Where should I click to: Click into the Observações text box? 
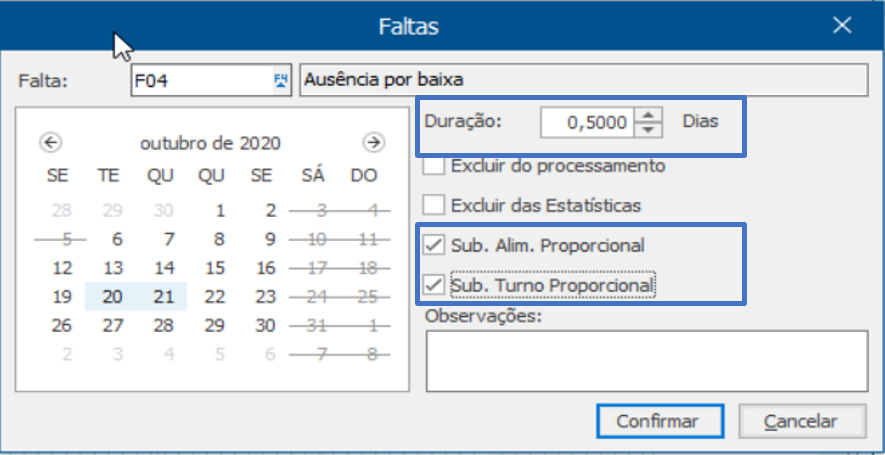coord(647,361)
